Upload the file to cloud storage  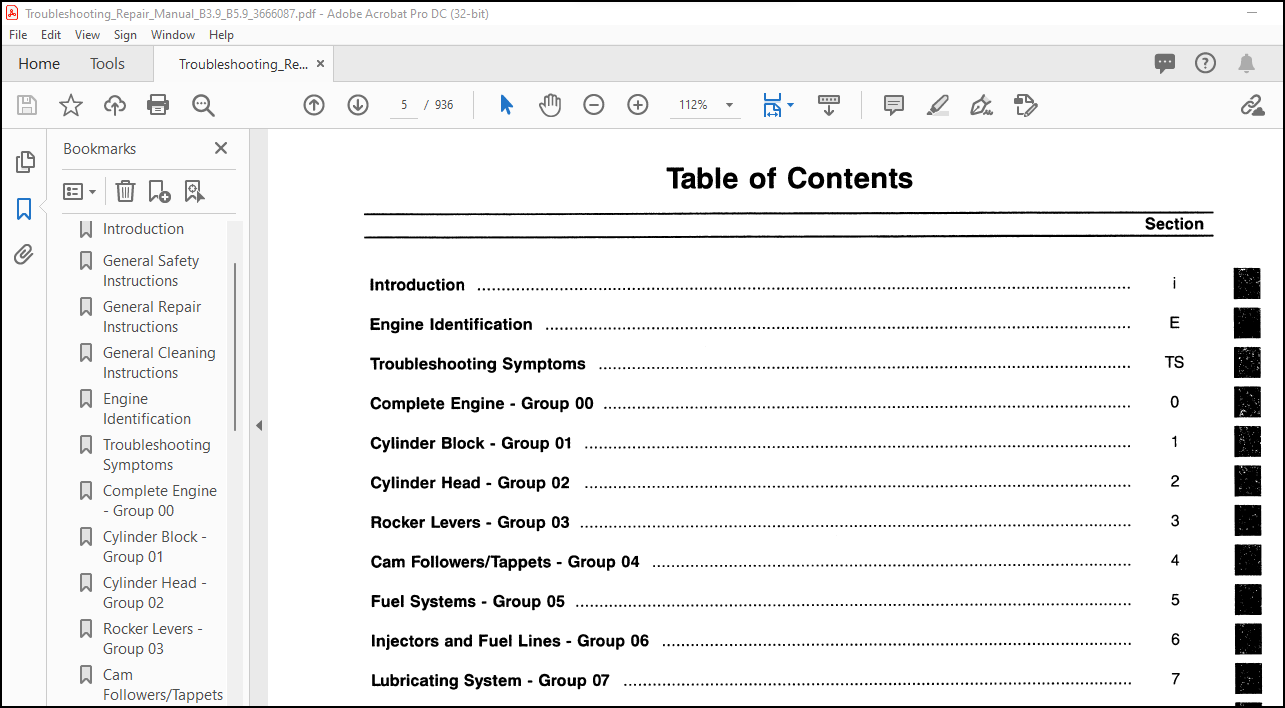pos(115,105)
